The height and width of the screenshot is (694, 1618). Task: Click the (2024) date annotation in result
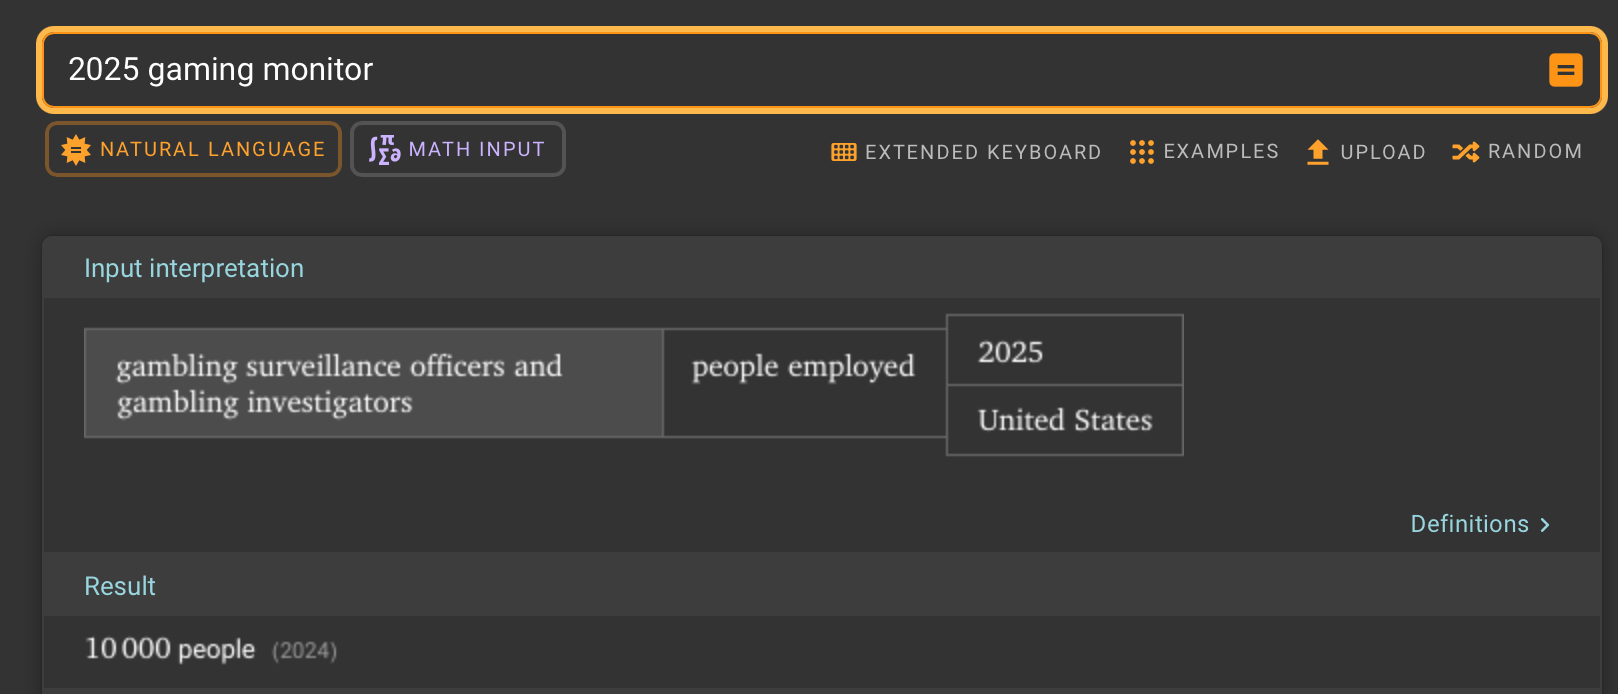305,651
